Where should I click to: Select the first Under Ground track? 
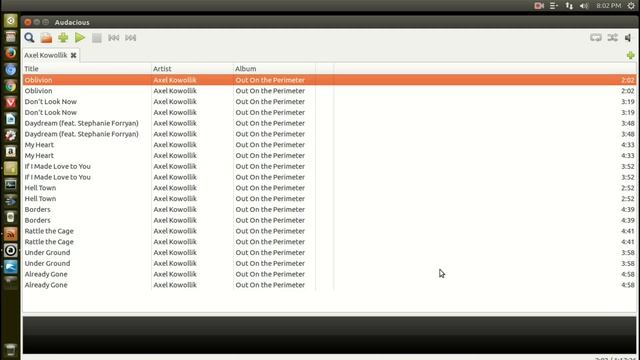[x=329, y=253]
